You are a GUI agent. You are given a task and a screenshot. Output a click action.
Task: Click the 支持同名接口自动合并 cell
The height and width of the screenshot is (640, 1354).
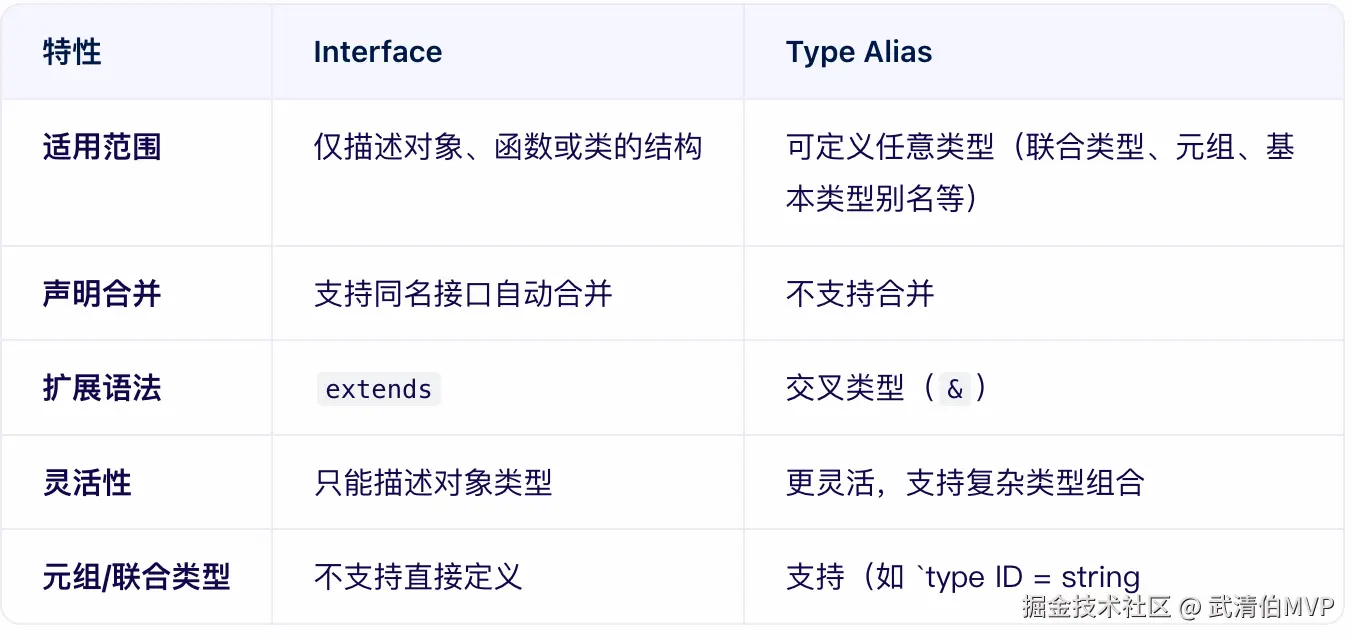point(463,294)
